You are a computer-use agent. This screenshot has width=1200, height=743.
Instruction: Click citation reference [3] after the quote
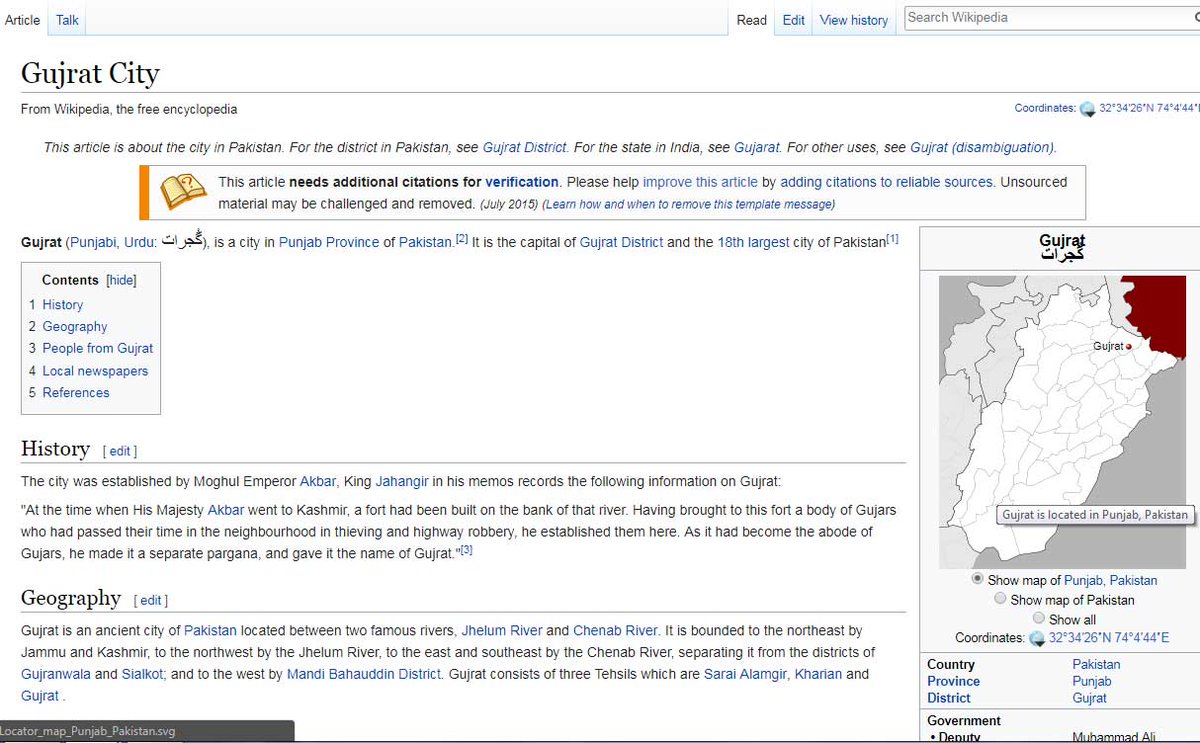pyautogui.click(x=466, y=549)
